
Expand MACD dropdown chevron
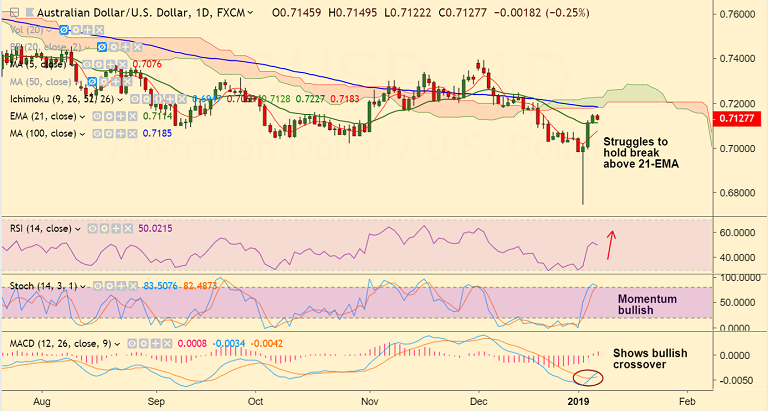[x=117, y=344]
